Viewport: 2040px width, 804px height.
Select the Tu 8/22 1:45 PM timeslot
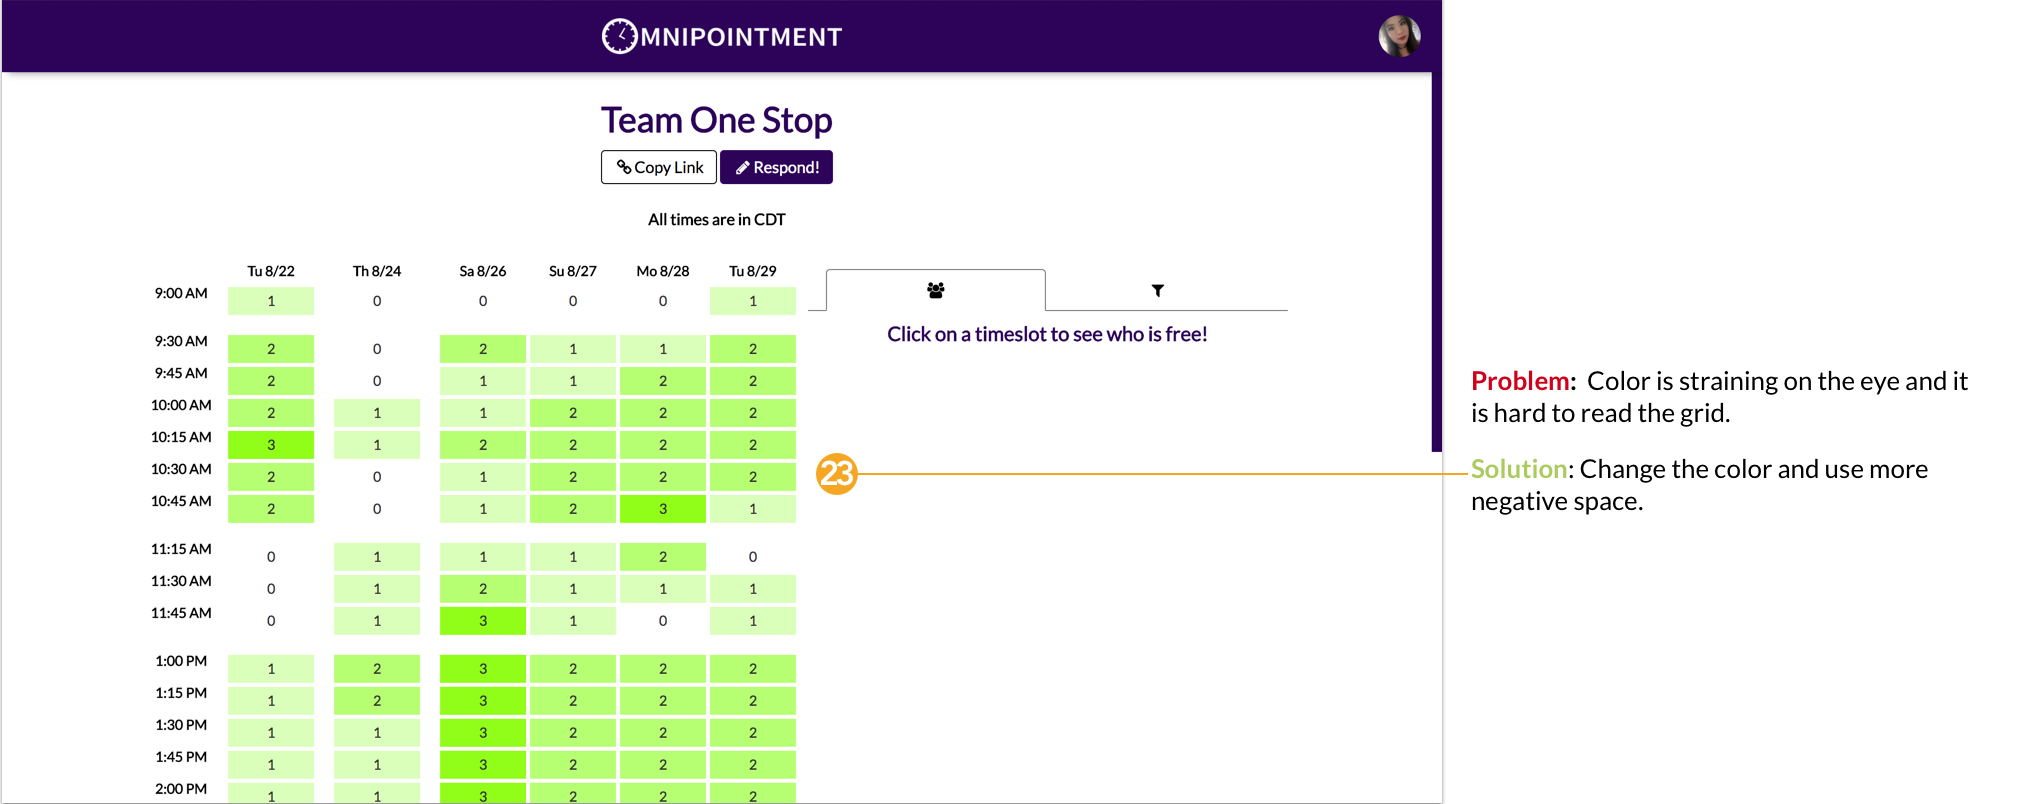271,765
